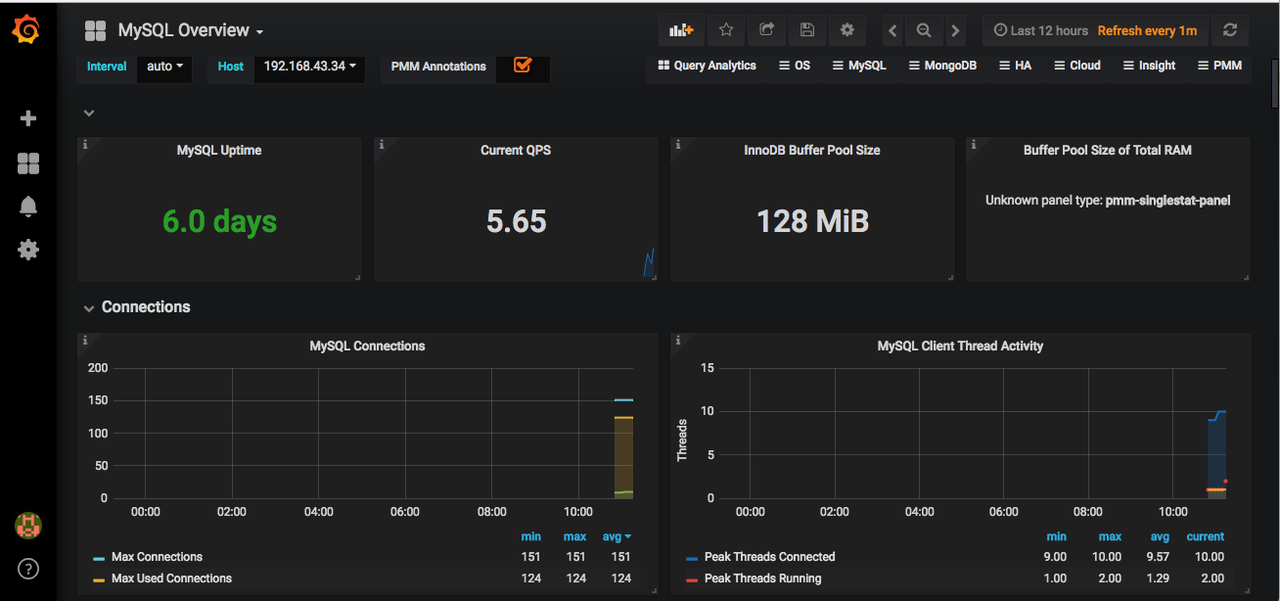Collapse the unnamed top row chevron
The width and height of the screenshot is (1280, 601).
tap(89, 113)
